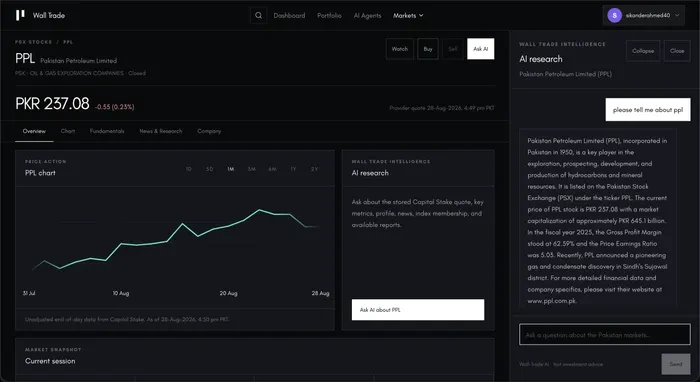Click the '10 Aug' chart axis label
Viewport: 700px width, 382px height.
tap(121, 293)
